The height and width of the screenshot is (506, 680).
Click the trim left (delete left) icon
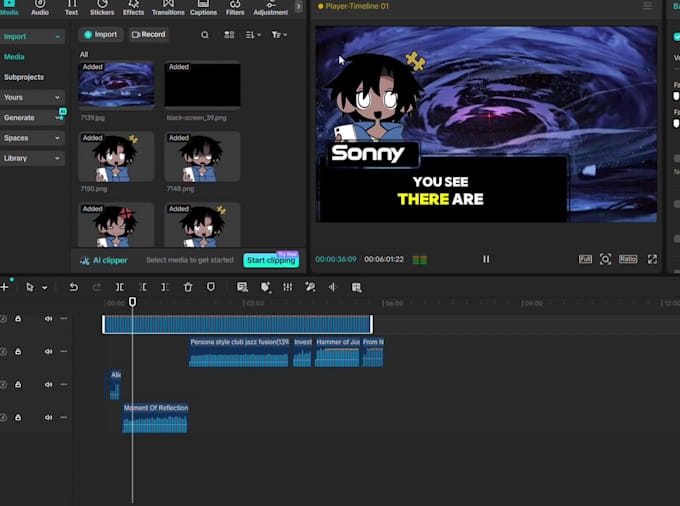click(143, 287)
